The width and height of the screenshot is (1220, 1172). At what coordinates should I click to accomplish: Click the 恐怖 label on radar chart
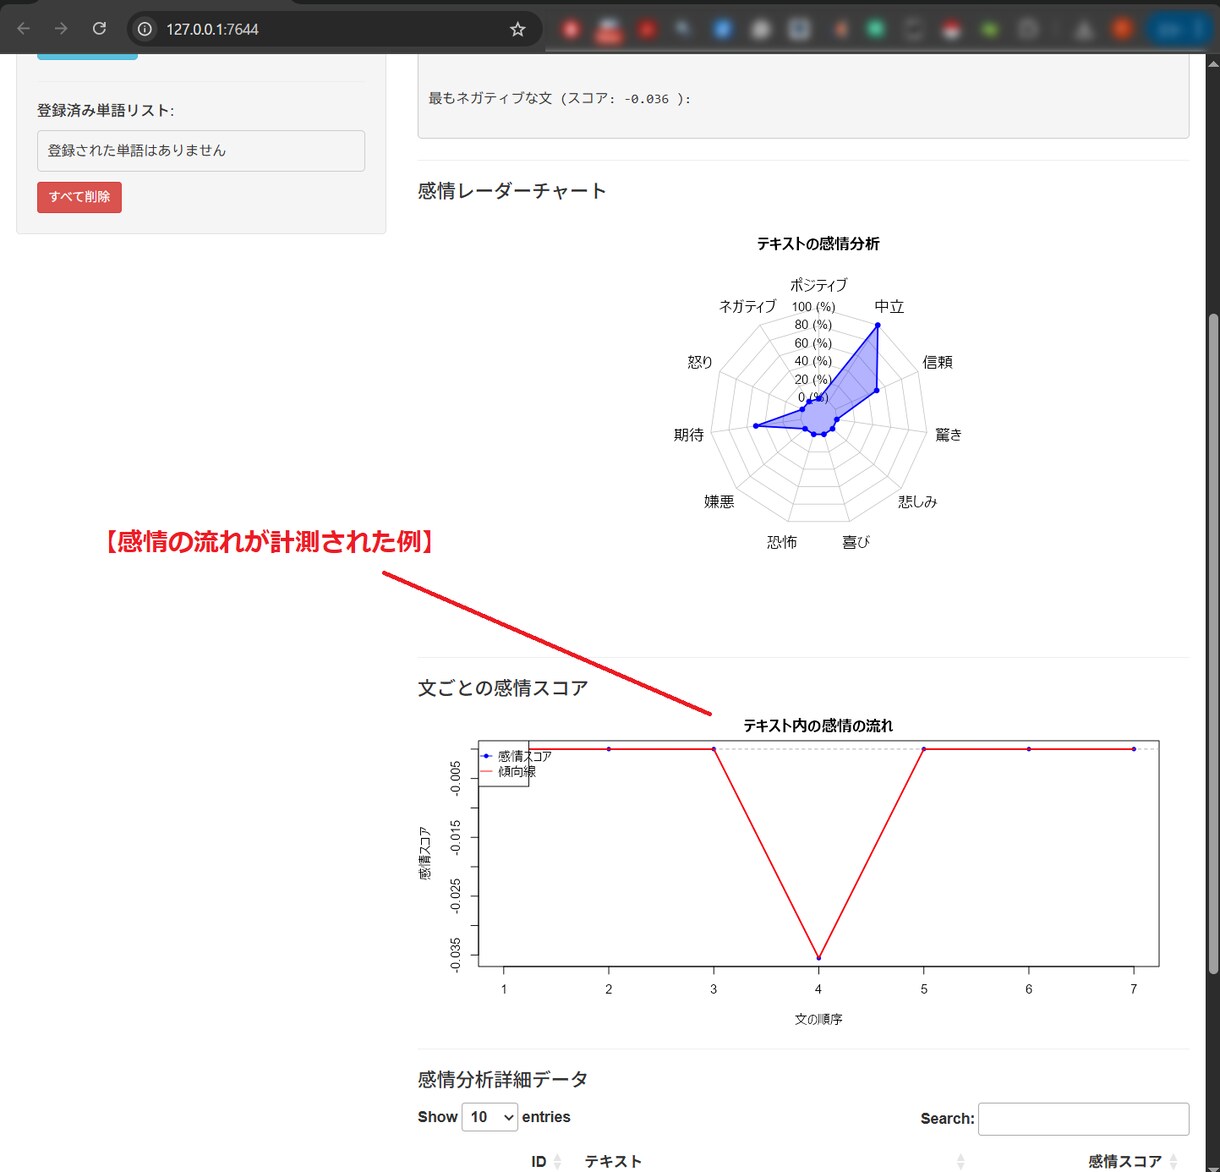[782, 542]
